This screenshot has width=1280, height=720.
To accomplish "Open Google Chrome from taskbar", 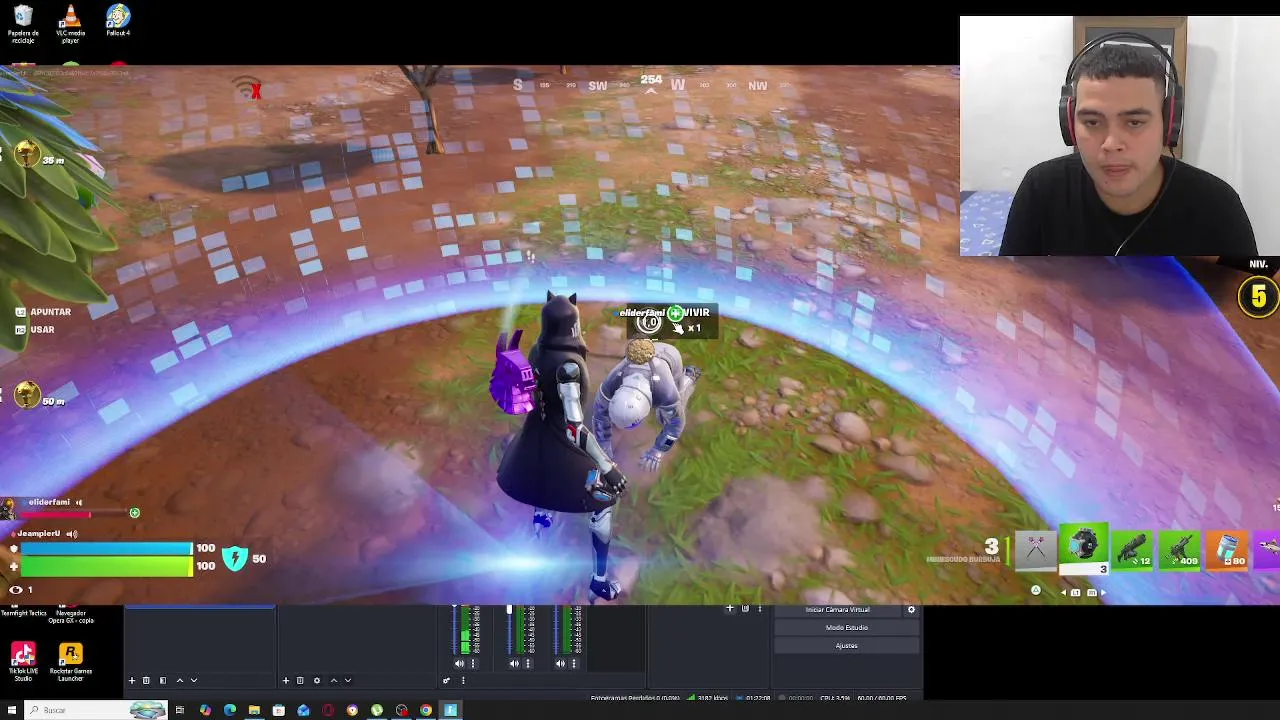I will (426, 710).
